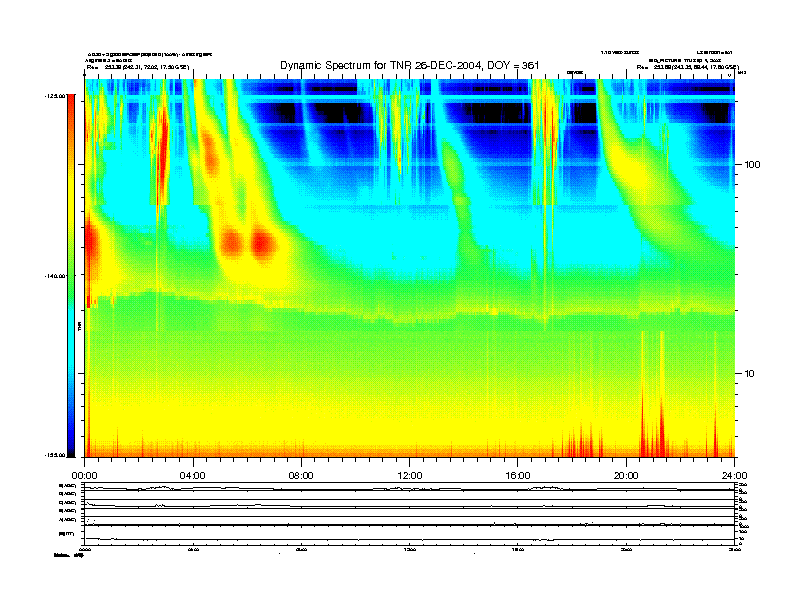Click the 12:00 time axis label
Screen dimensions: 792x612
410,476
